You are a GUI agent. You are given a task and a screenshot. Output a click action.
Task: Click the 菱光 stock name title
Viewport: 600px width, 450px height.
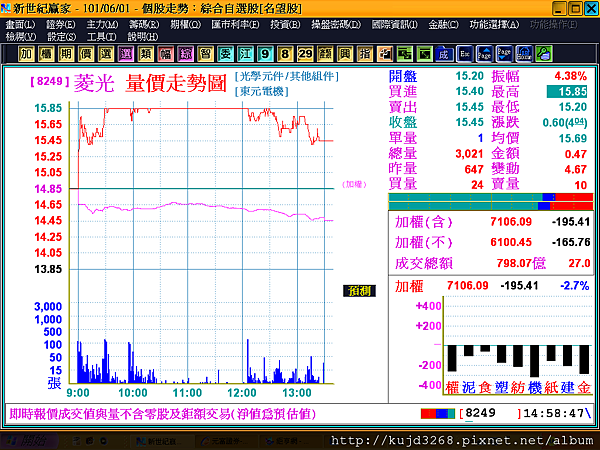[94, 83]
